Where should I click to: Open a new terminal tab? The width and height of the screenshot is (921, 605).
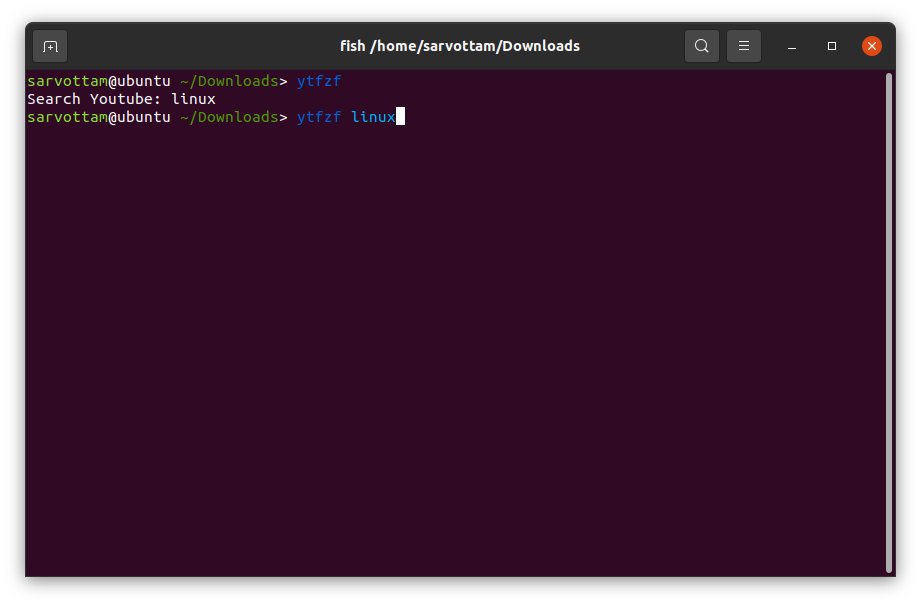[x=50, y=46]
